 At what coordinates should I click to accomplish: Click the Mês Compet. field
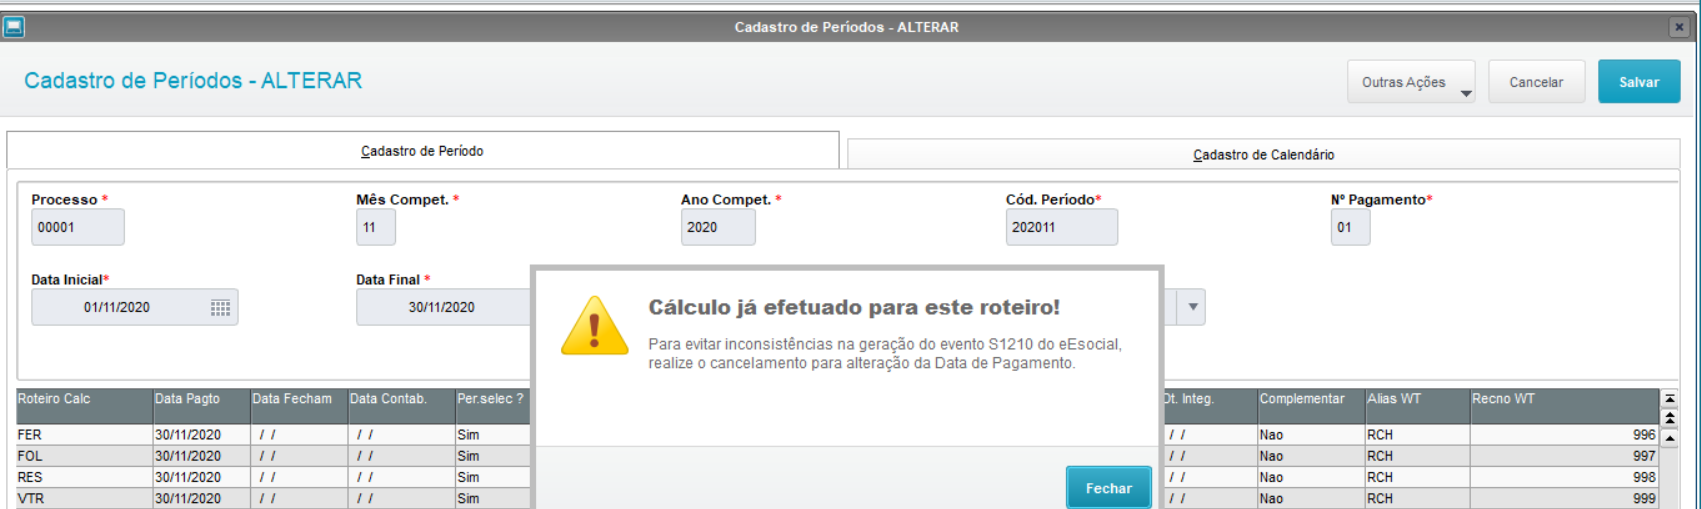coord(376,227)
